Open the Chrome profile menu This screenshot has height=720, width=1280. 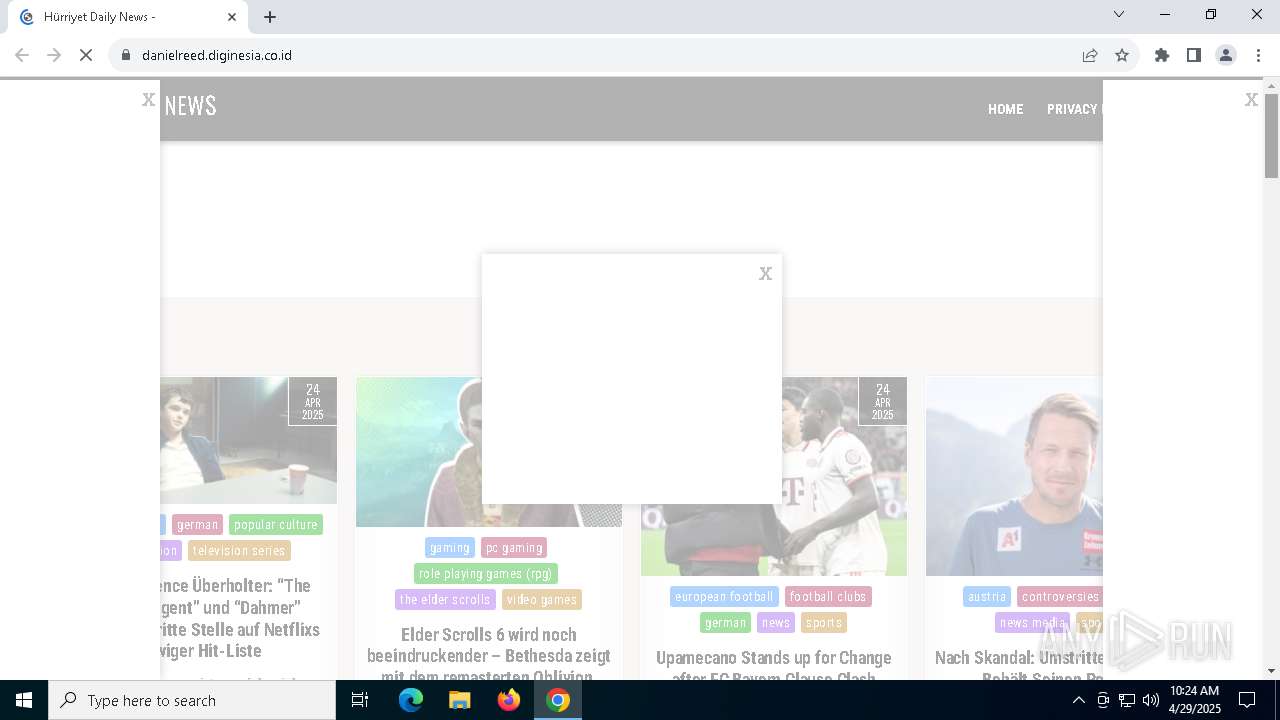click(x=1226, y=55)
